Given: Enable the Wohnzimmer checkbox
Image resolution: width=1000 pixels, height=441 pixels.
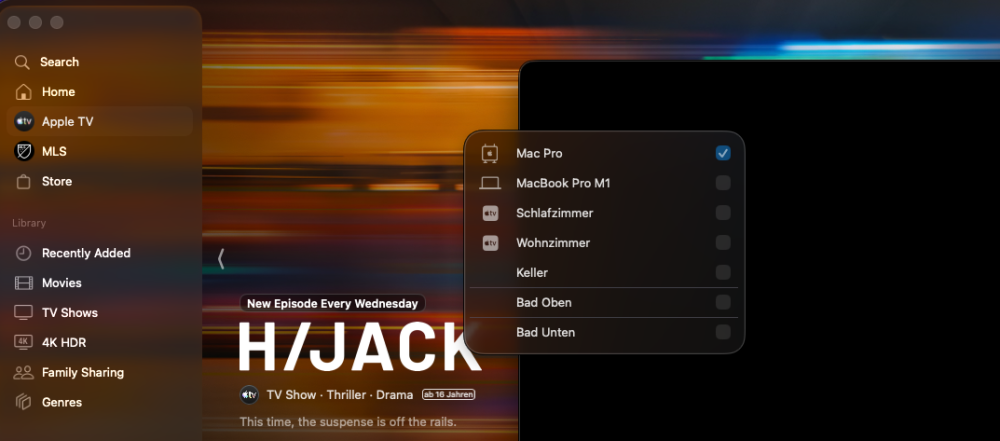Looking at the screenshot, I should point(723,243).
